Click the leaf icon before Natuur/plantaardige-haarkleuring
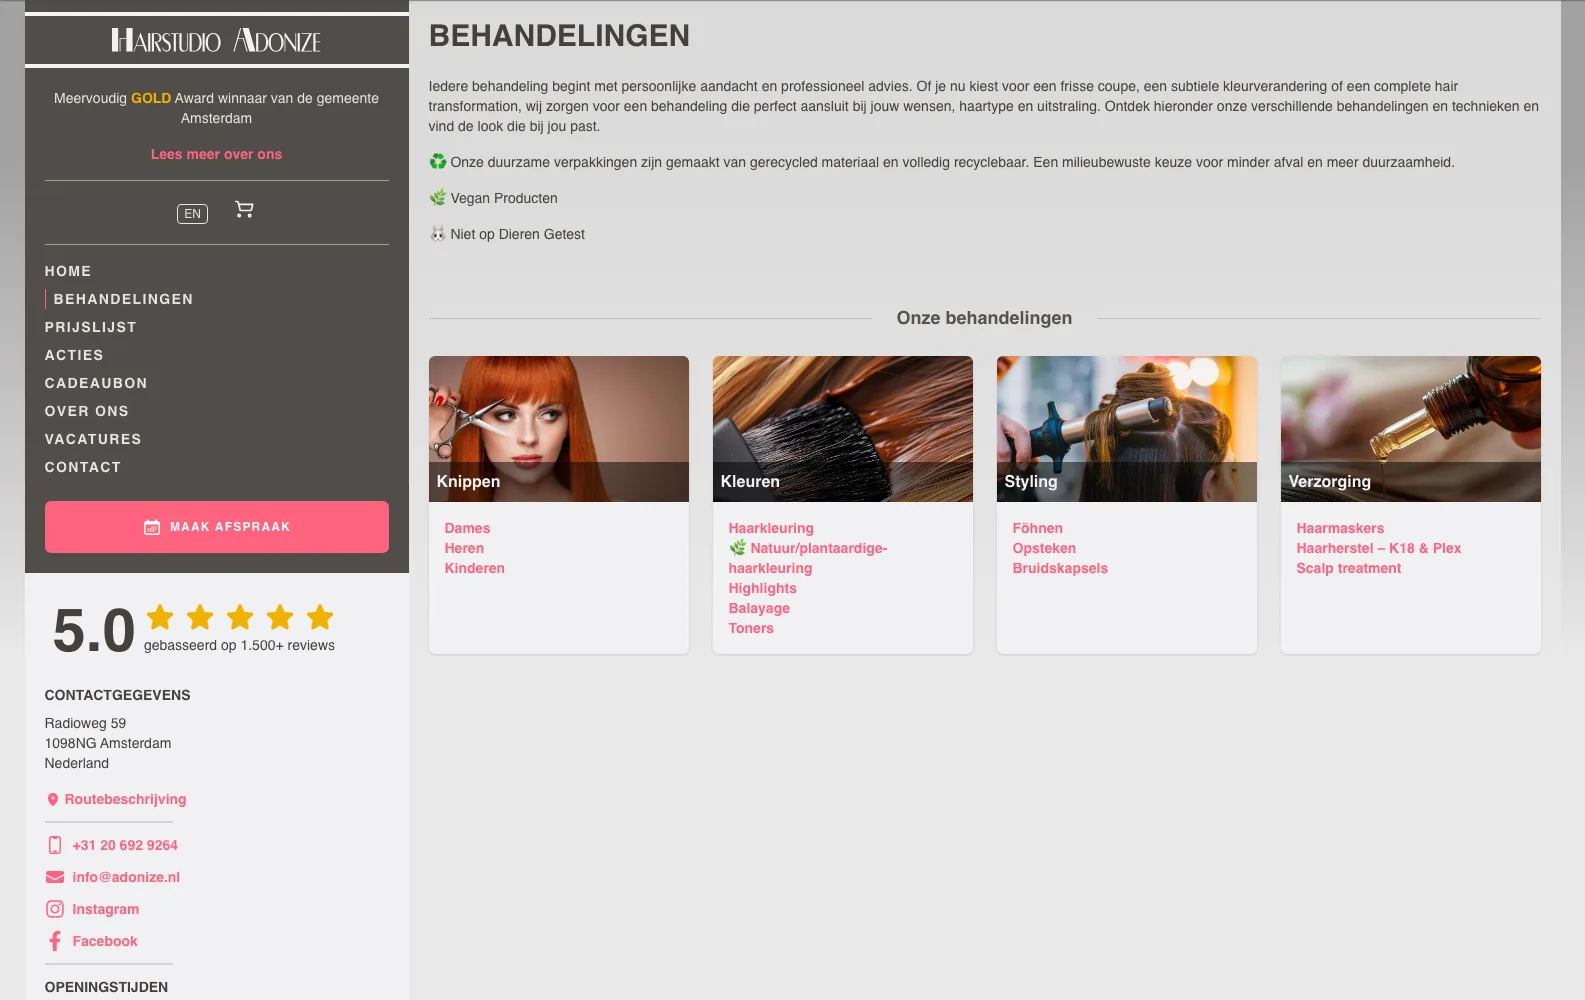The image size is (1585, 1000). click(x=738, y=548)
